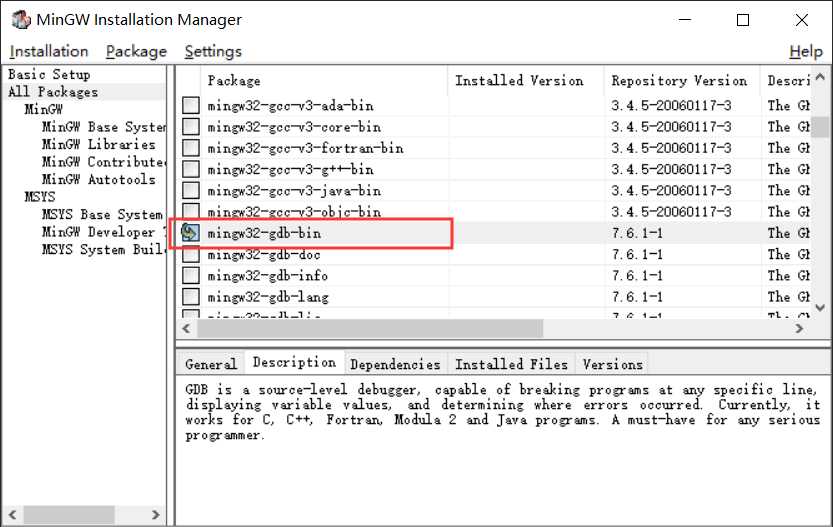Maximize the MinGW Installation Manager window
Viewport: 833px width, 527px height.
(743, 20)
